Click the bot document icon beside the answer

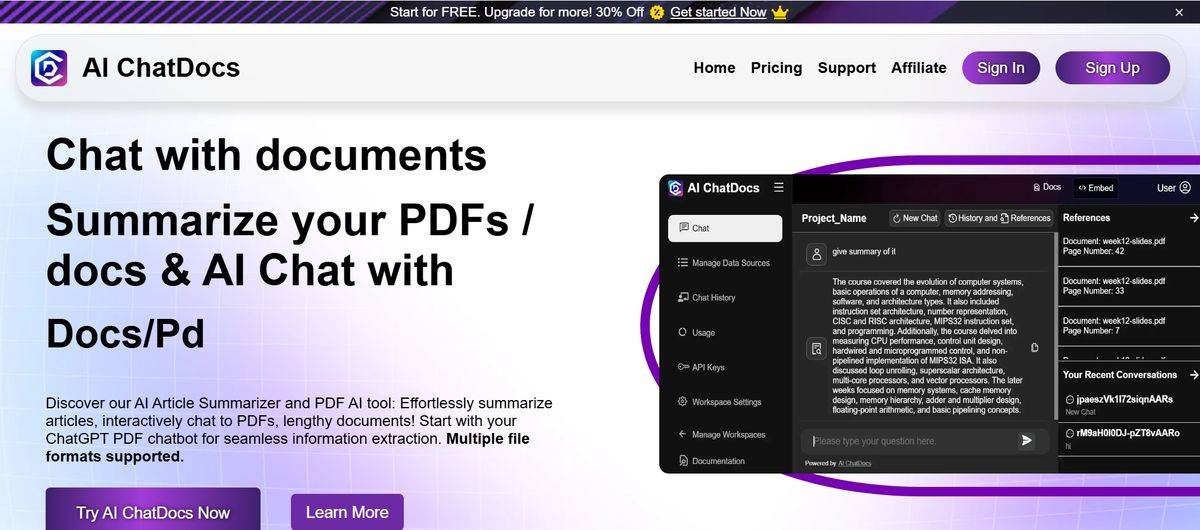[817, 348]
